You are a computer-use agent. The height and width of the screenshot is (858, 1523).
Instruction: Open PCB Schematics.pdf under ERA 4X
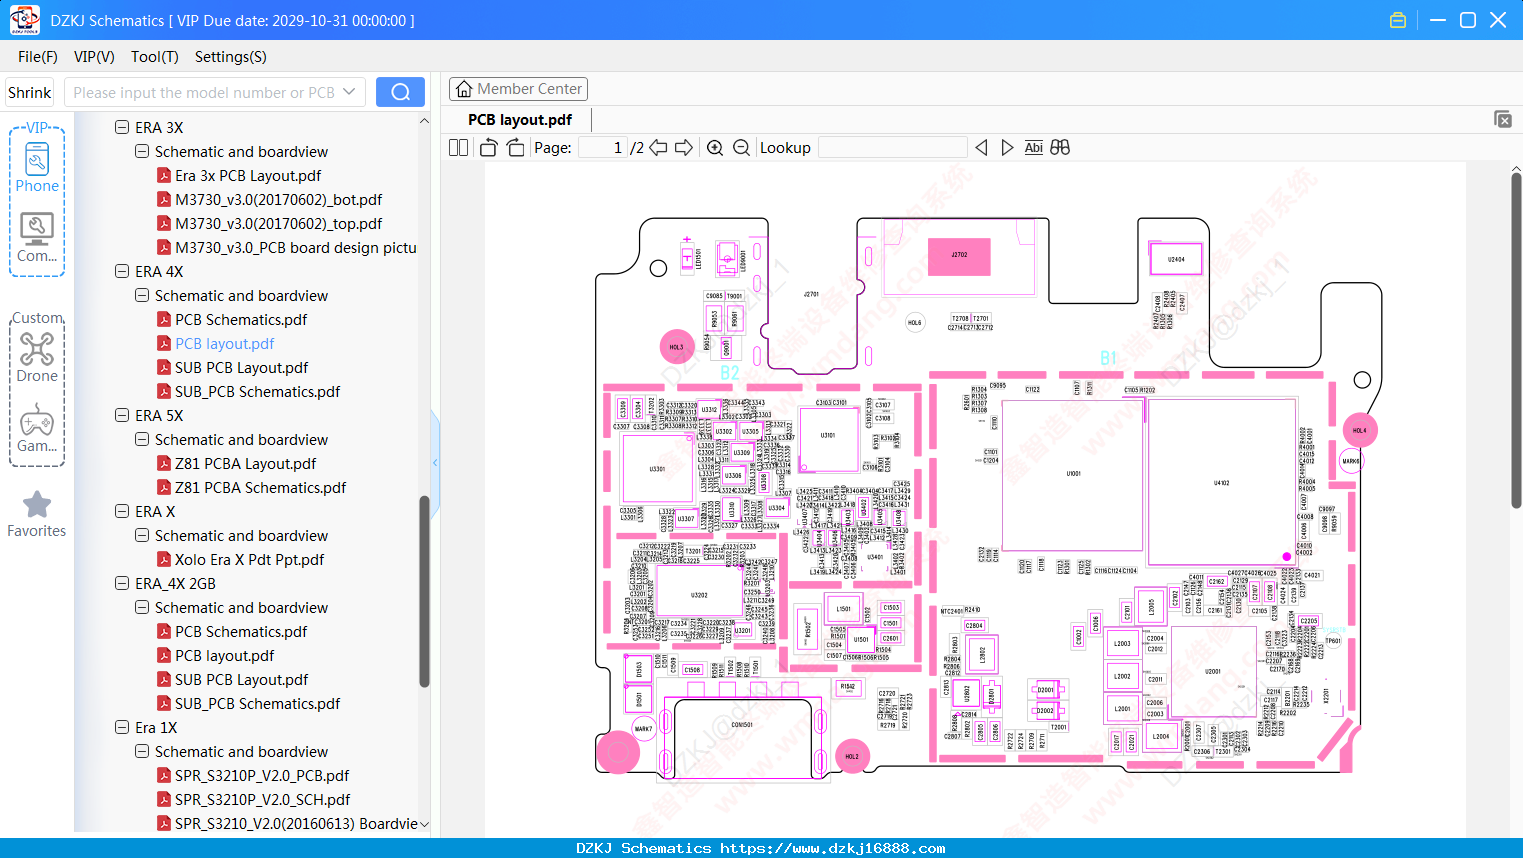point(241,319)
